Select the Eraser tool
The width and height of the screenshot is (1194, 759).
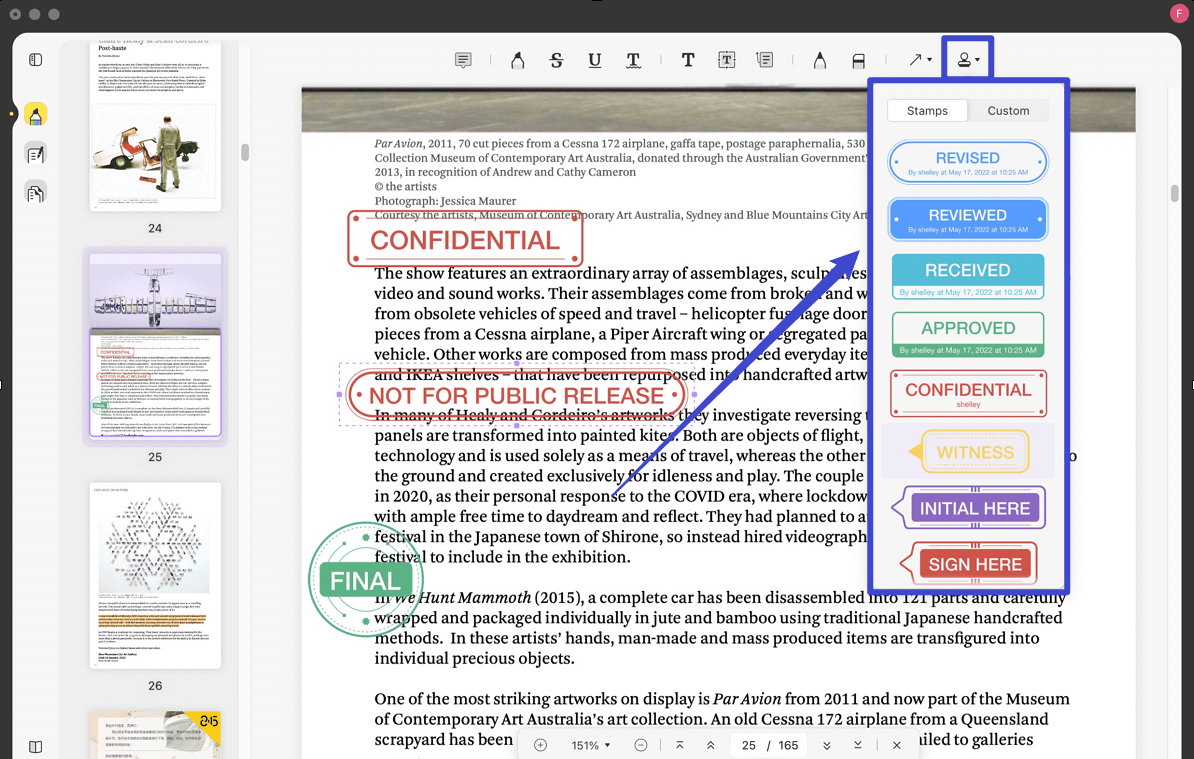858,59
